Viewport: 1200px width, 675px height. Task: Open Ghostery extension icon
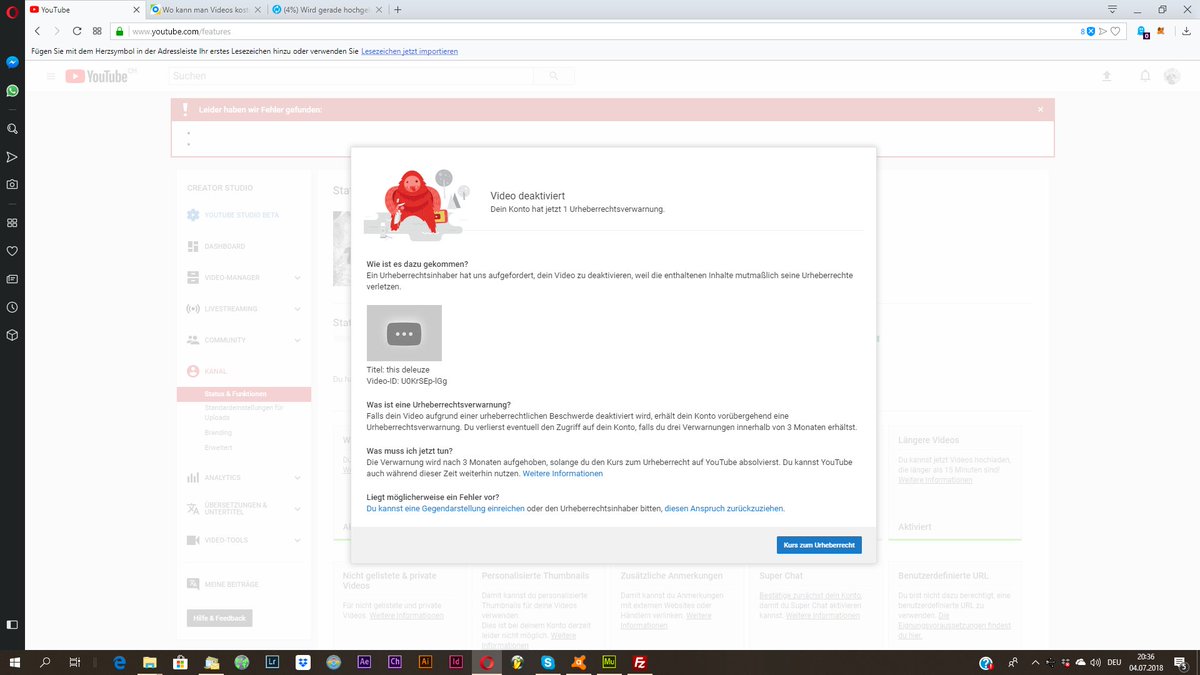tap(1143, 31)
